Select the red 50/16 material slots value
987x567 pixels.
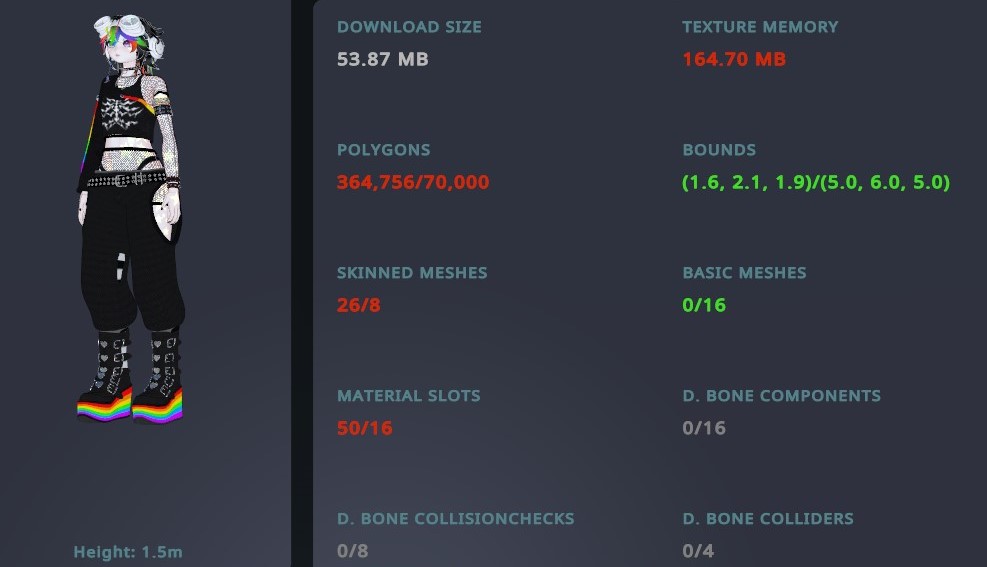click(x=365, y=428)
